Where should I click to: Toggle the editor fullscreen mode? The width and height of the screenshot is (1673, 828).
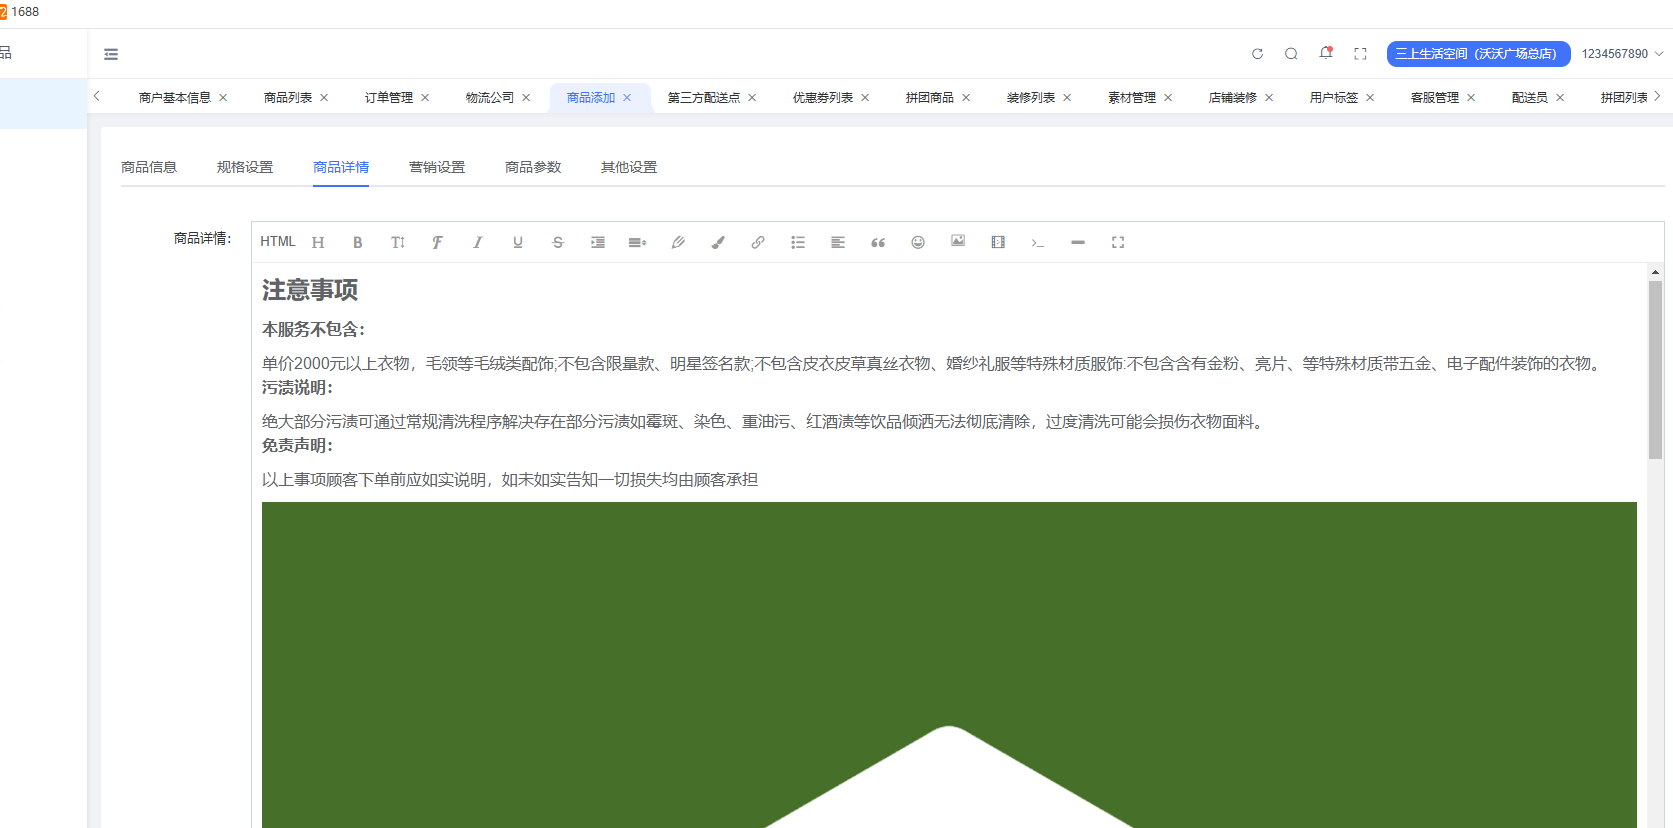coord(1117,242)
